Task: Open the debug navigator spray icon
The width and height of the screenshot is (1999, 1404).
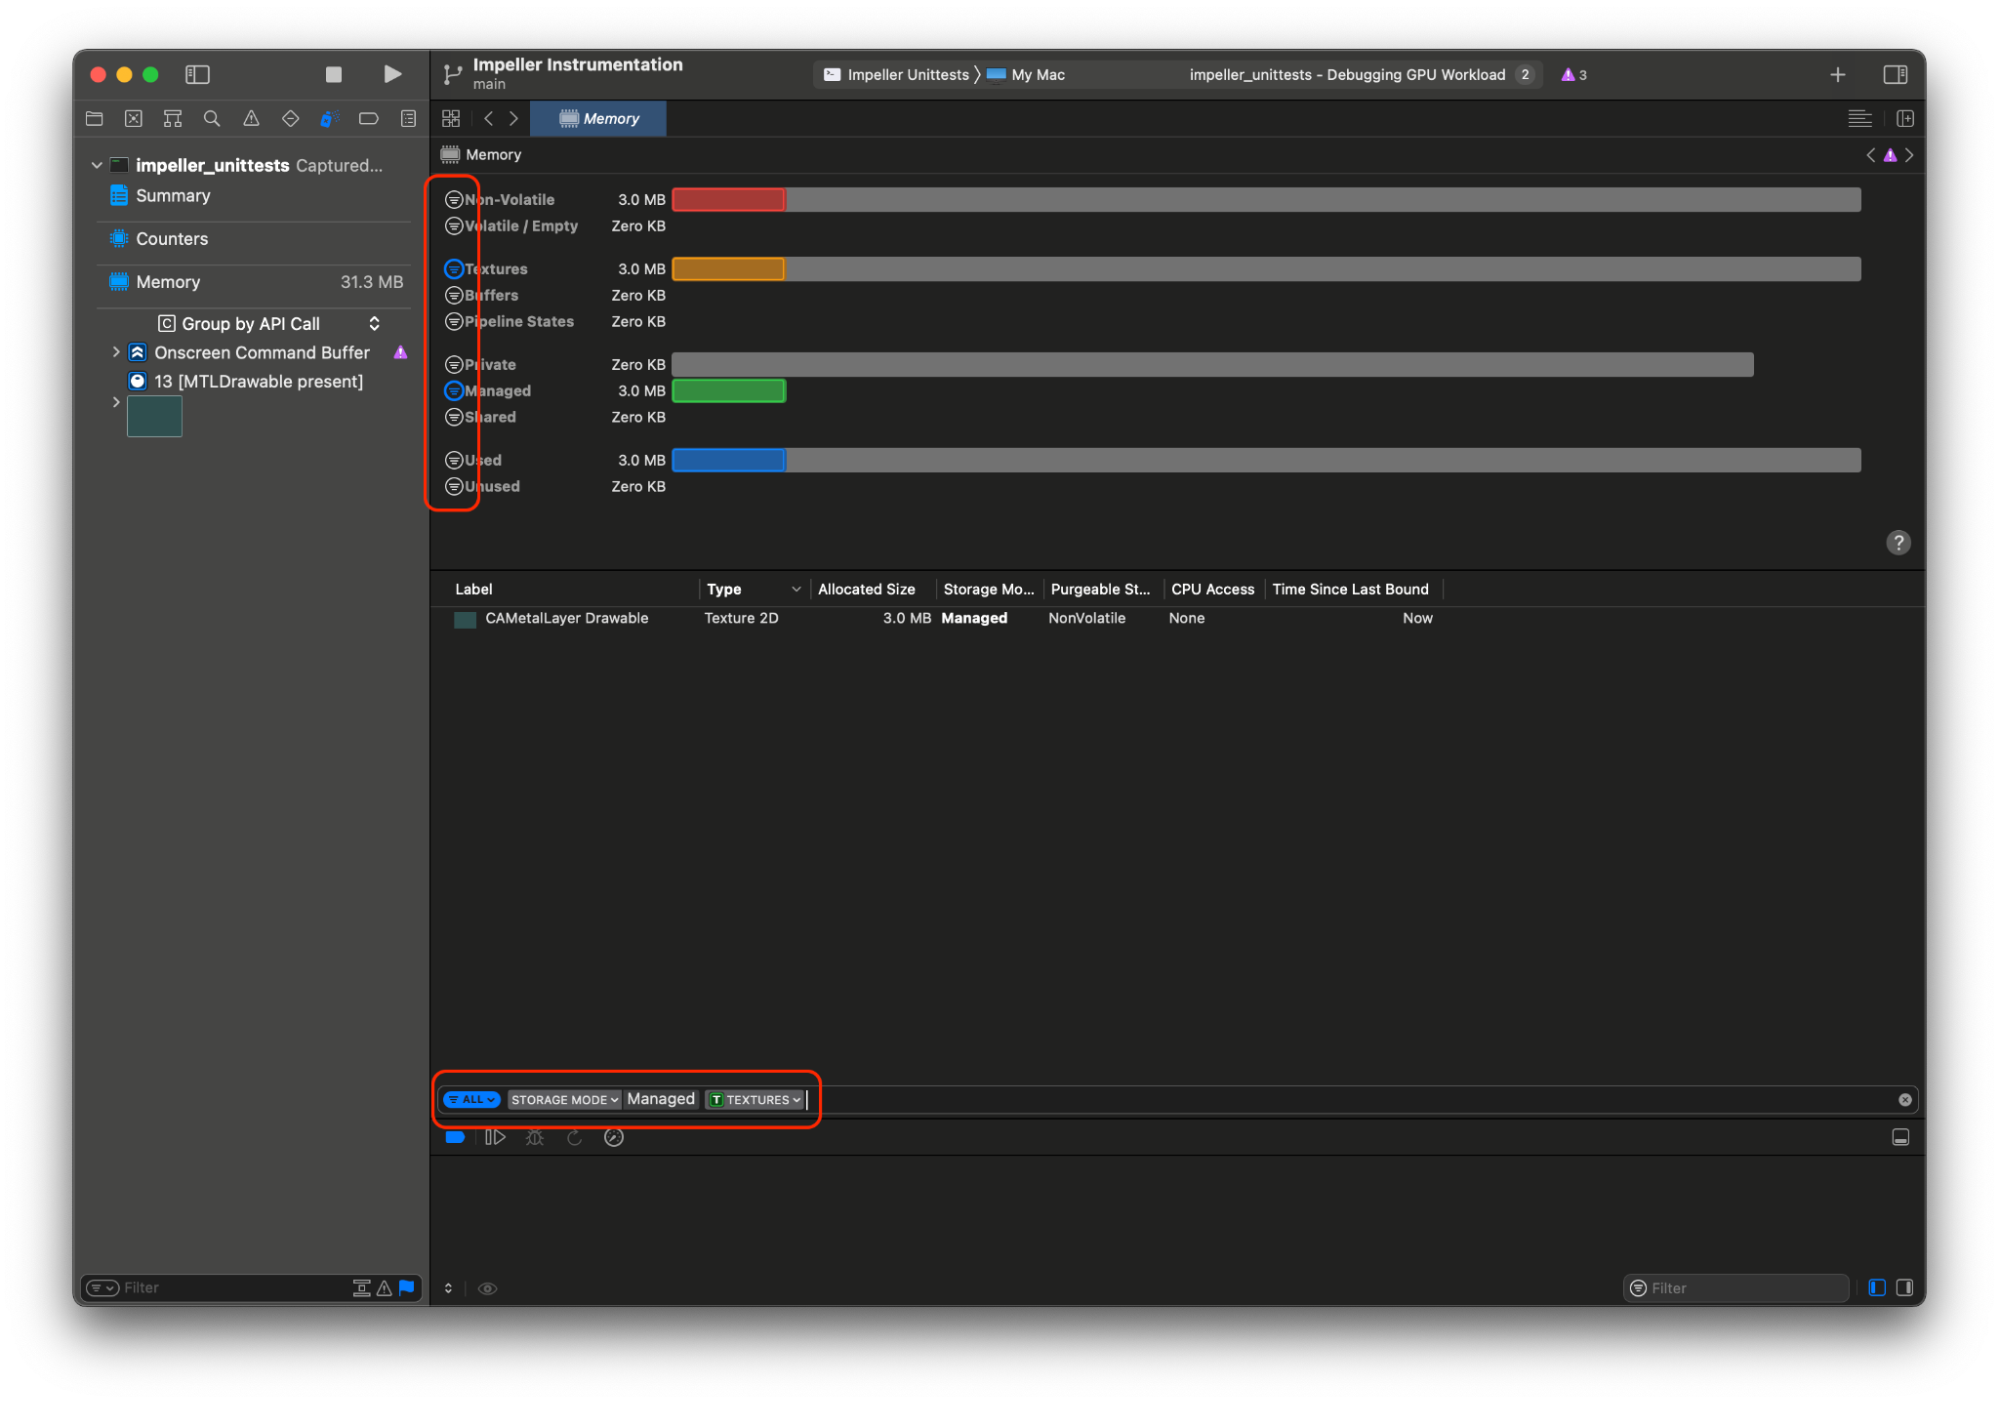Action: [x=329, y=118]
